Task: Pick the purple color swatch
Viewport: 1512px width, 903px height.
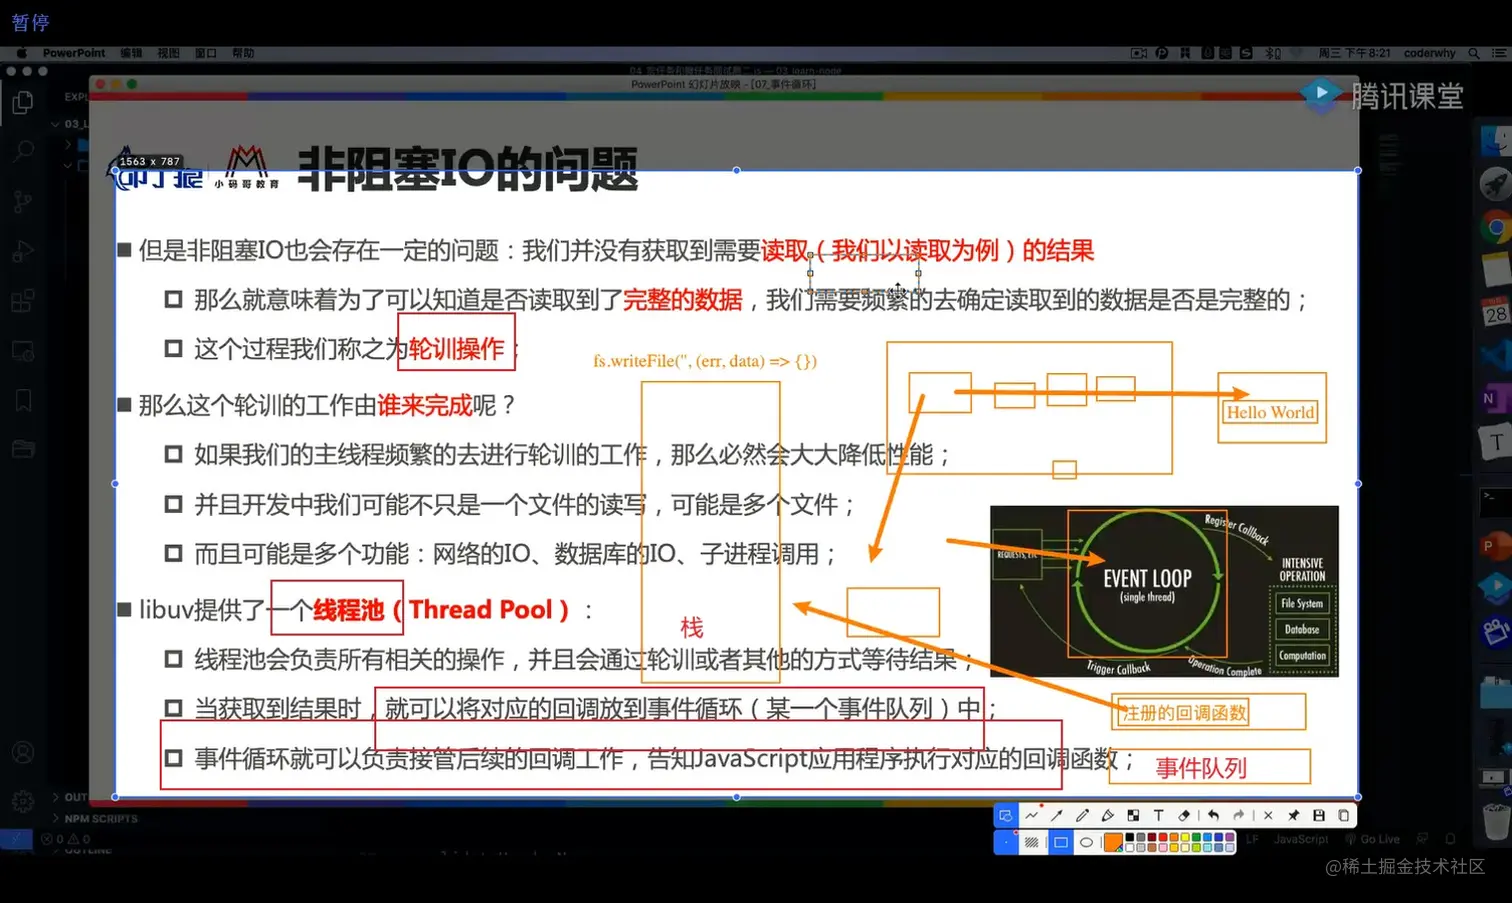Action: coord(1230,837)
